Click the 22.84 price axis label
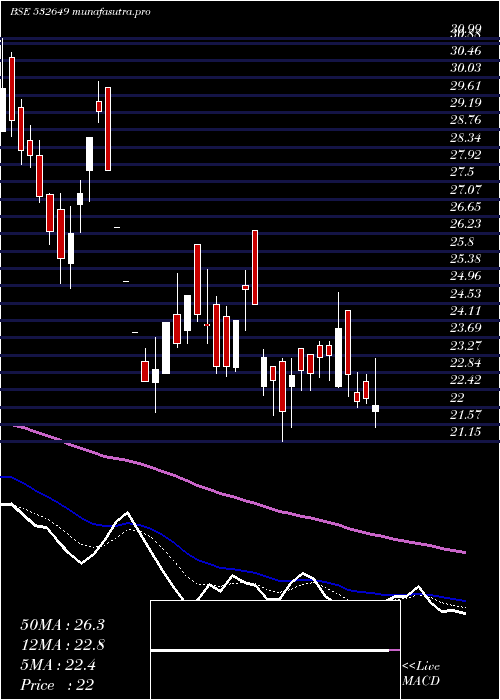500x700 pixels. pyautogui.click(x=466, y=362)
